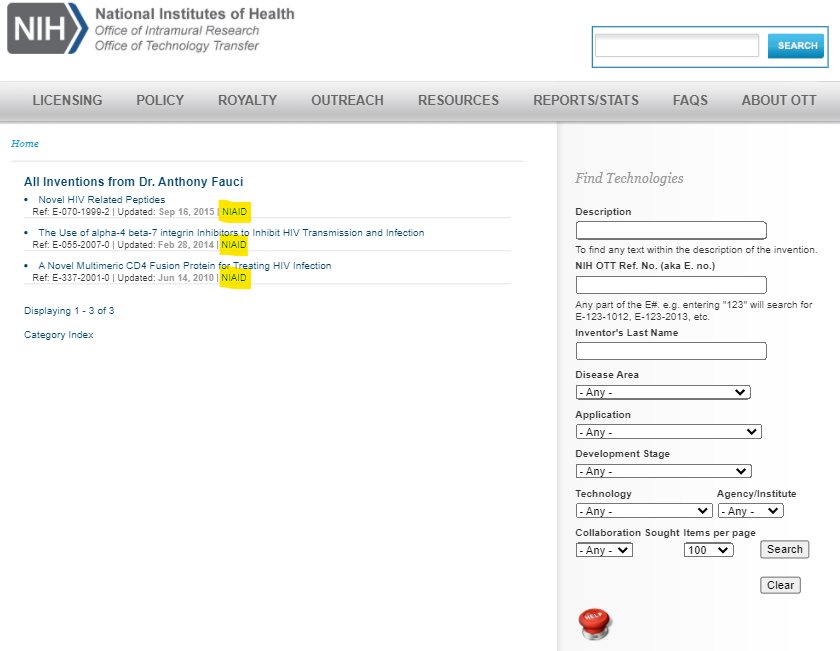Click the Ref: E-337-2001-0 text
The width and height of the screenshot is (840, 651).
[71, 278]
